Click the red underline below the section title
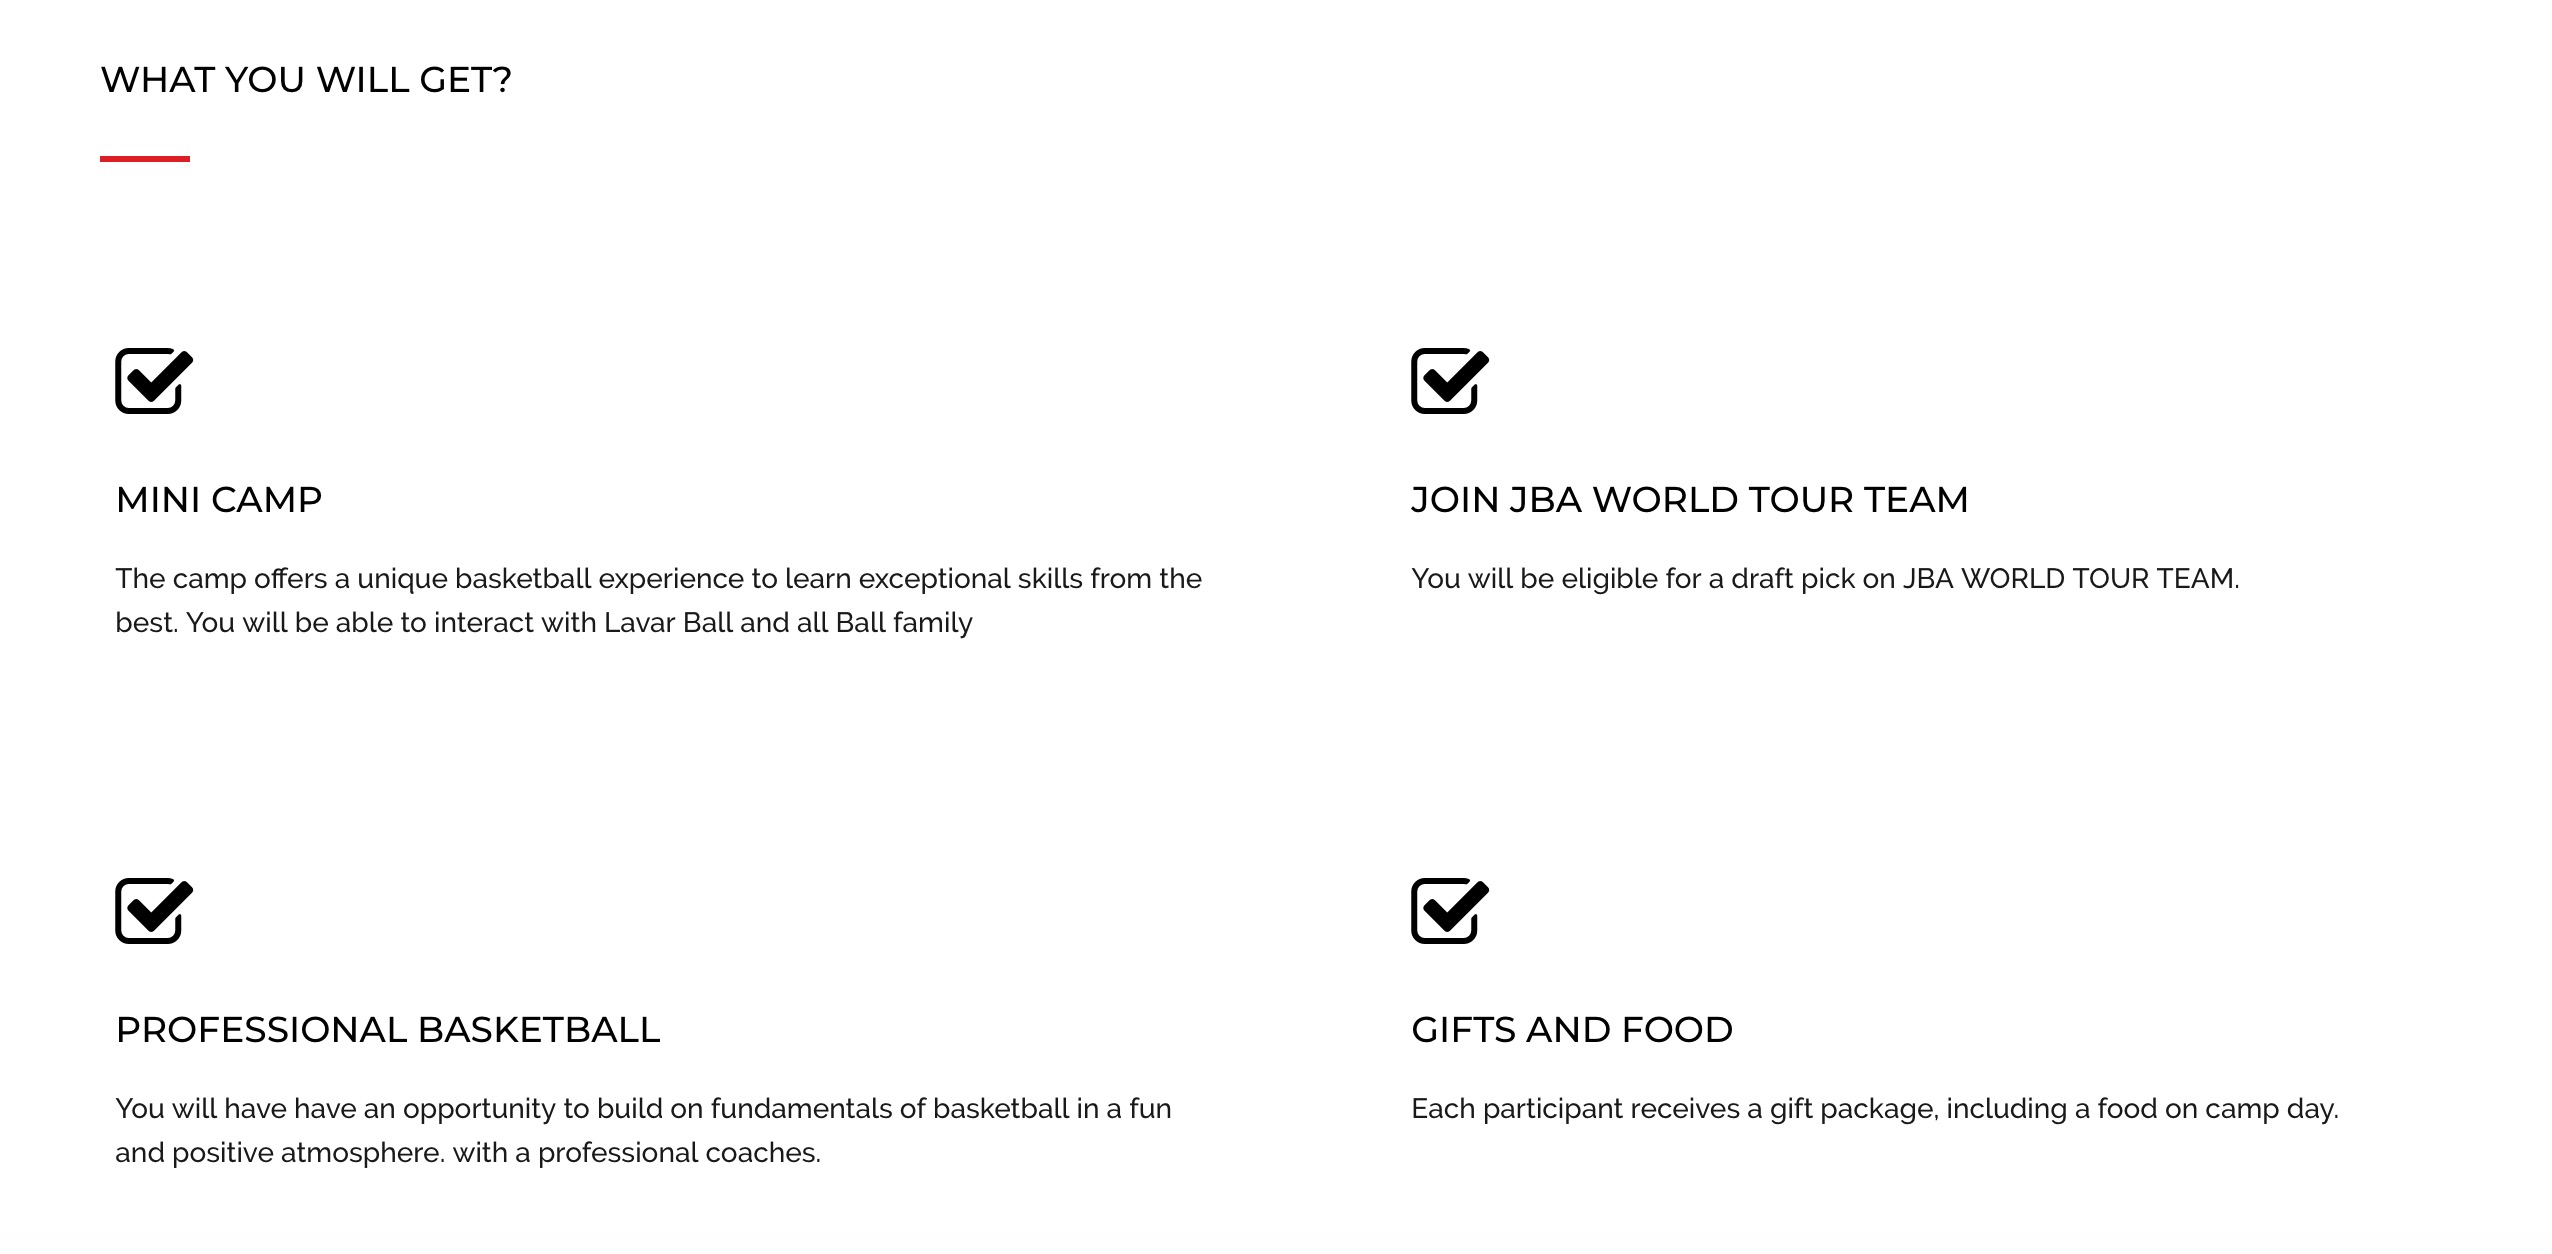 pos(145,158)
